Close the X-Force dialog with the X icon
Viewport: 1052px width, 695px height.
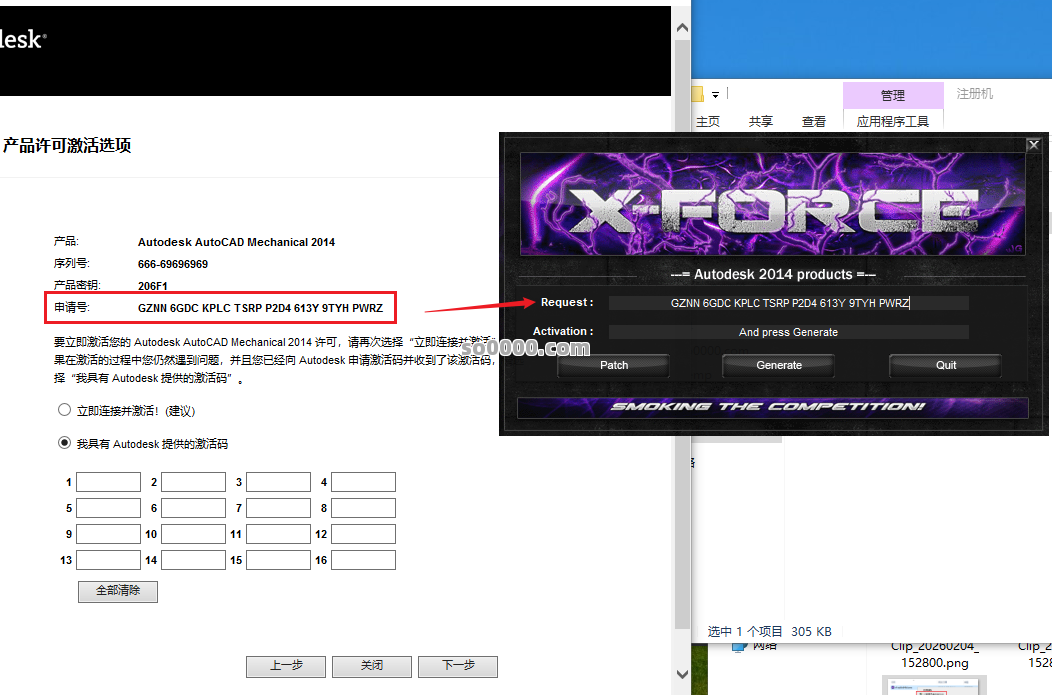click(x=1034, y=145)
